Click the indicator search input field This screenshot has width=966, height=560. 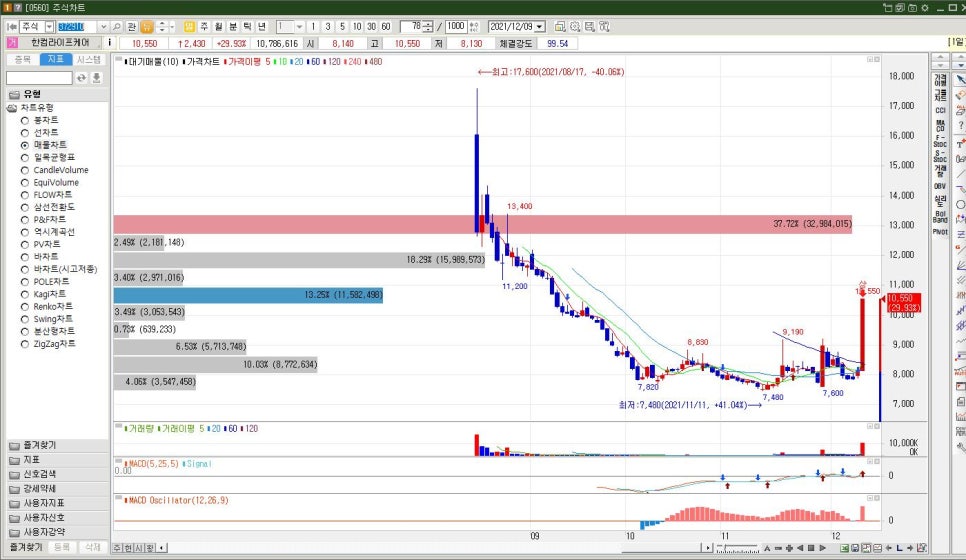pos(39,78)
